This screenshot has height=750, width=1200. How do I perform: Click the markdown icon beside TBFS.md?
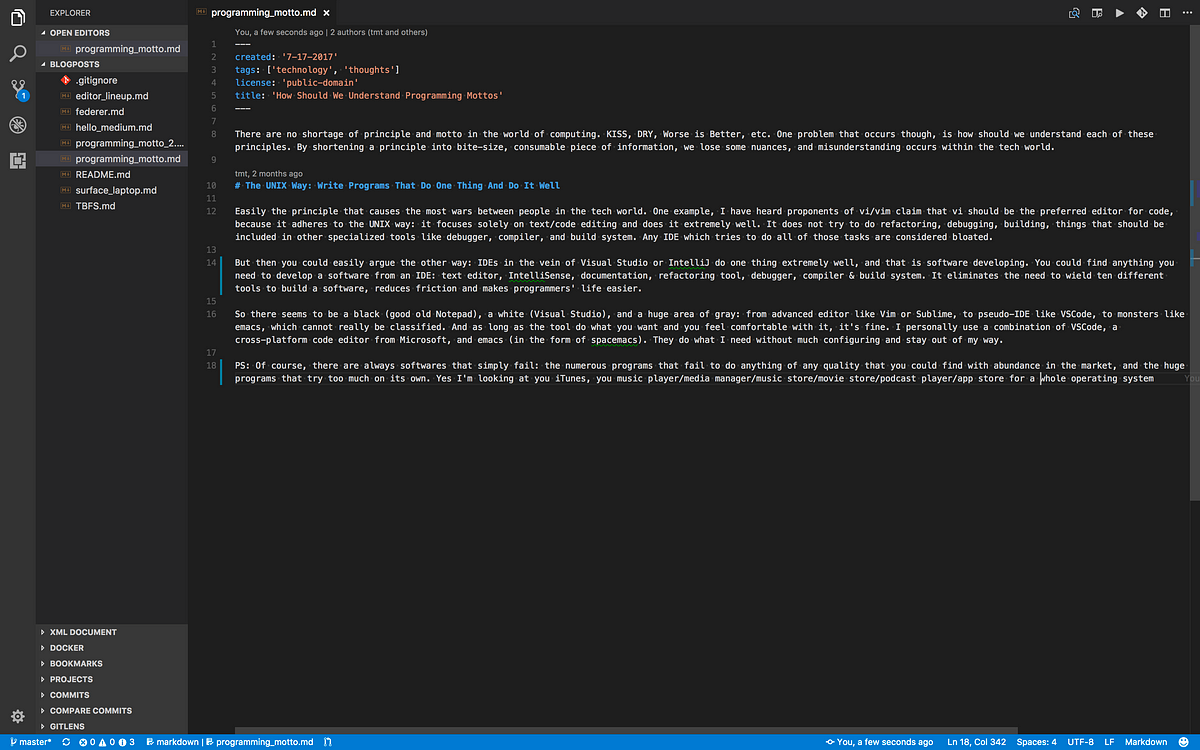point(65,206)
